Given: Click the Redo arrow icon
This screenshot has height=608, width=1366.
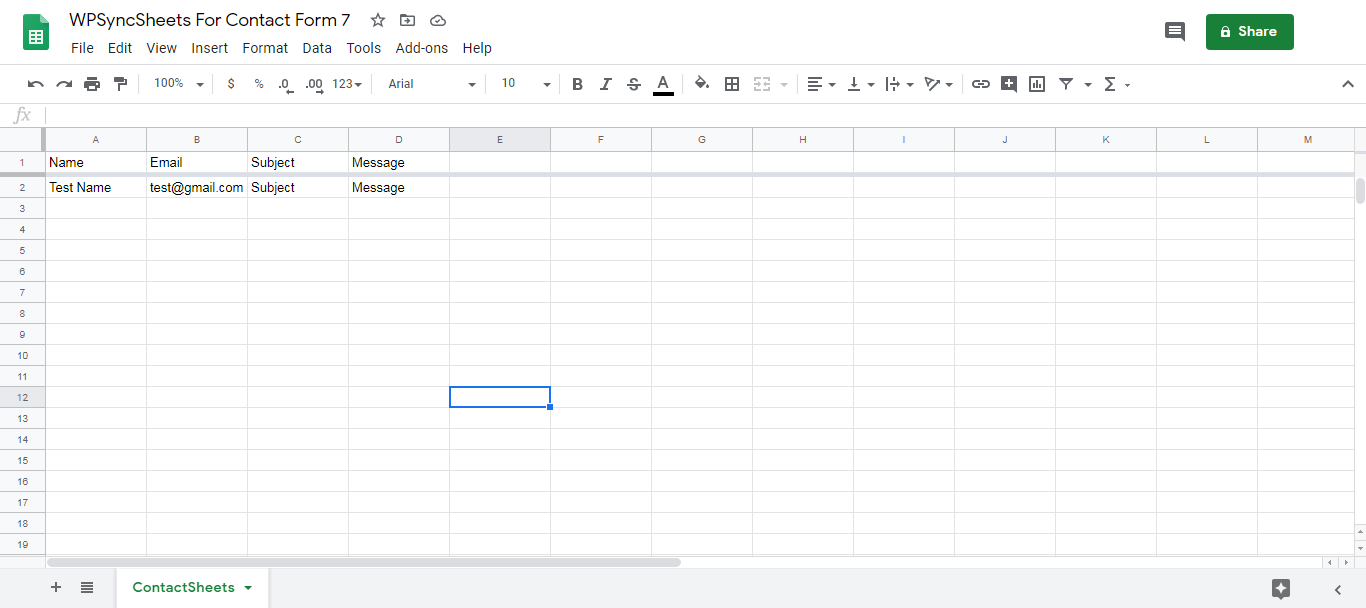Looking at the screenshot, I should [64, 84].
